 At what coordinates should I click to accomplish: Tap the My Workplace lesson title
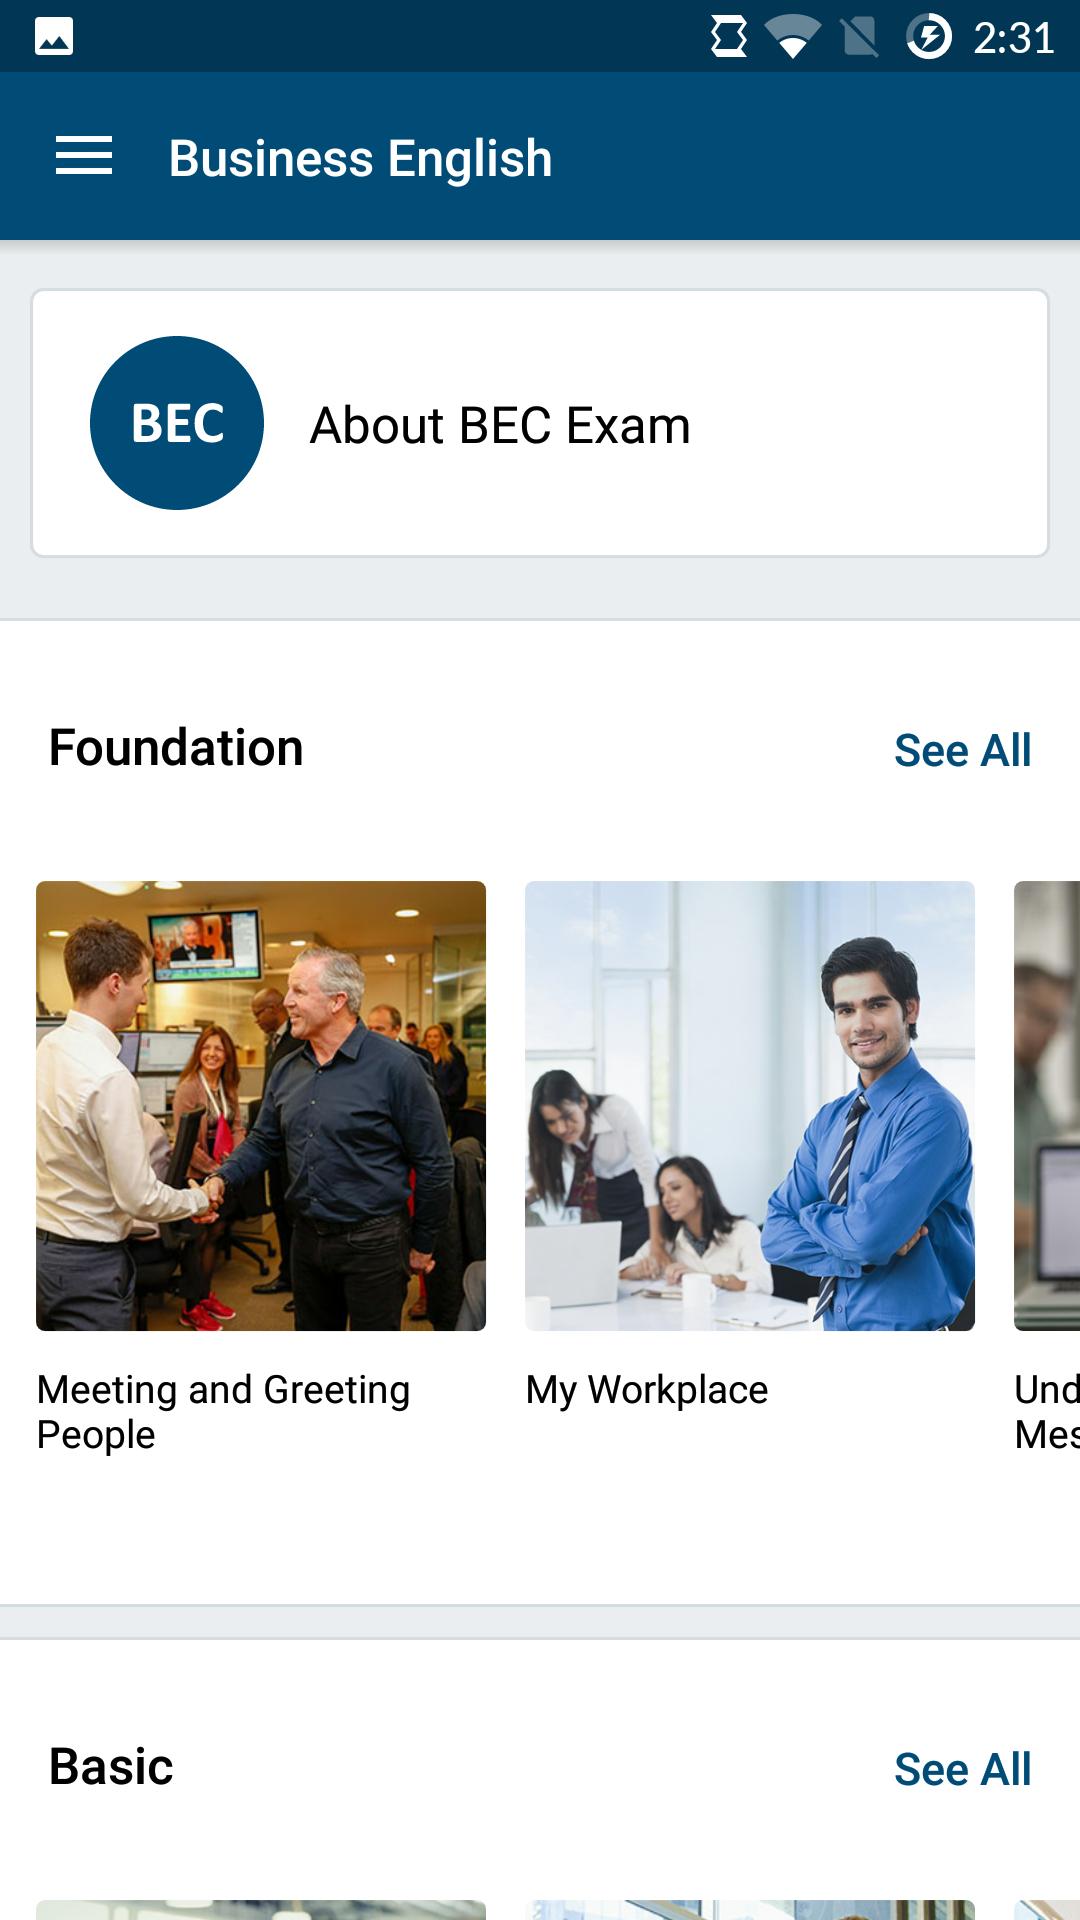coord(647,1390)
